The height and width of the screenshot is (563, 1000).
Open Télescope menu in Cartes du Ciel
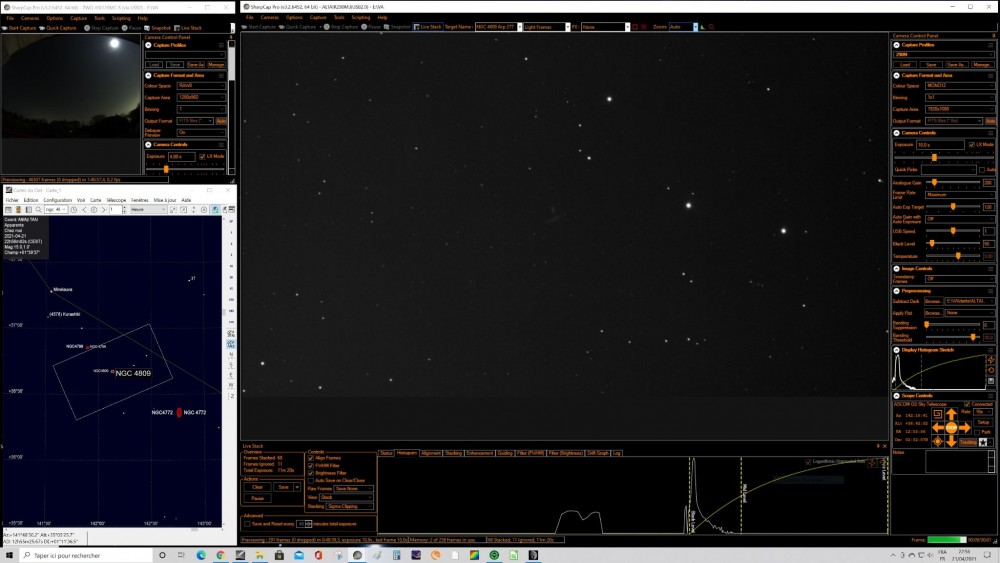pos(117,200)
